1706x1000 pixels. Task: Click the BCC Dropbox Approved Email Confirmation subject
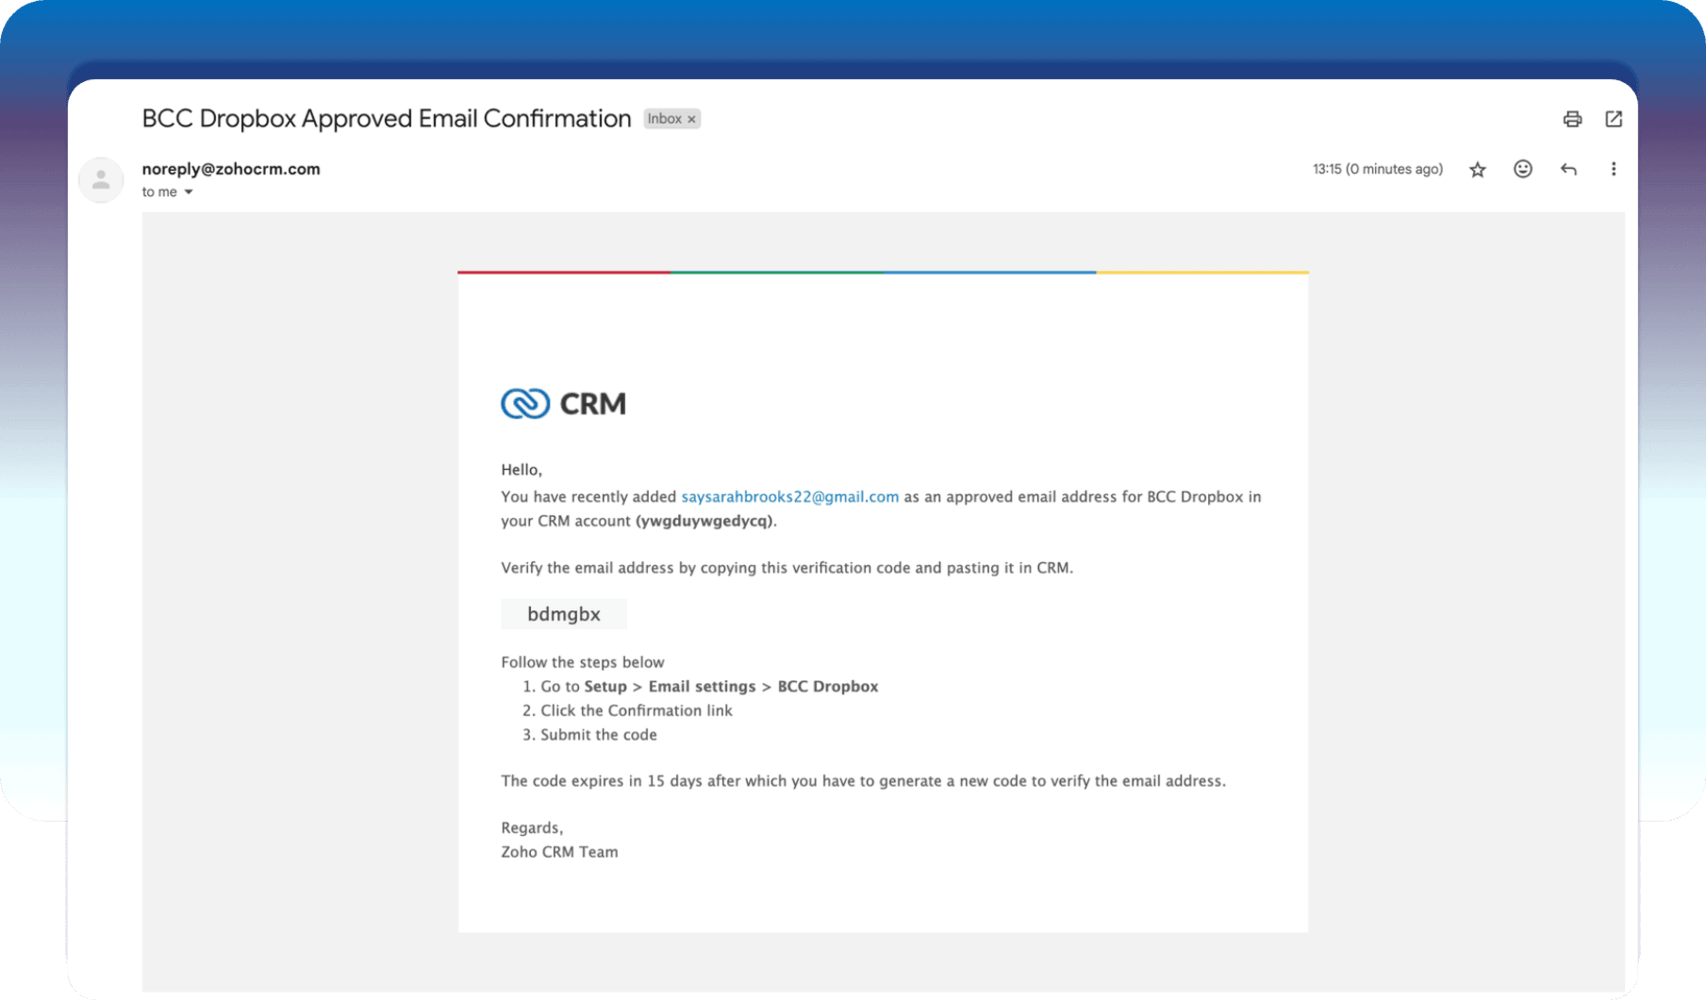coord(386,119)
